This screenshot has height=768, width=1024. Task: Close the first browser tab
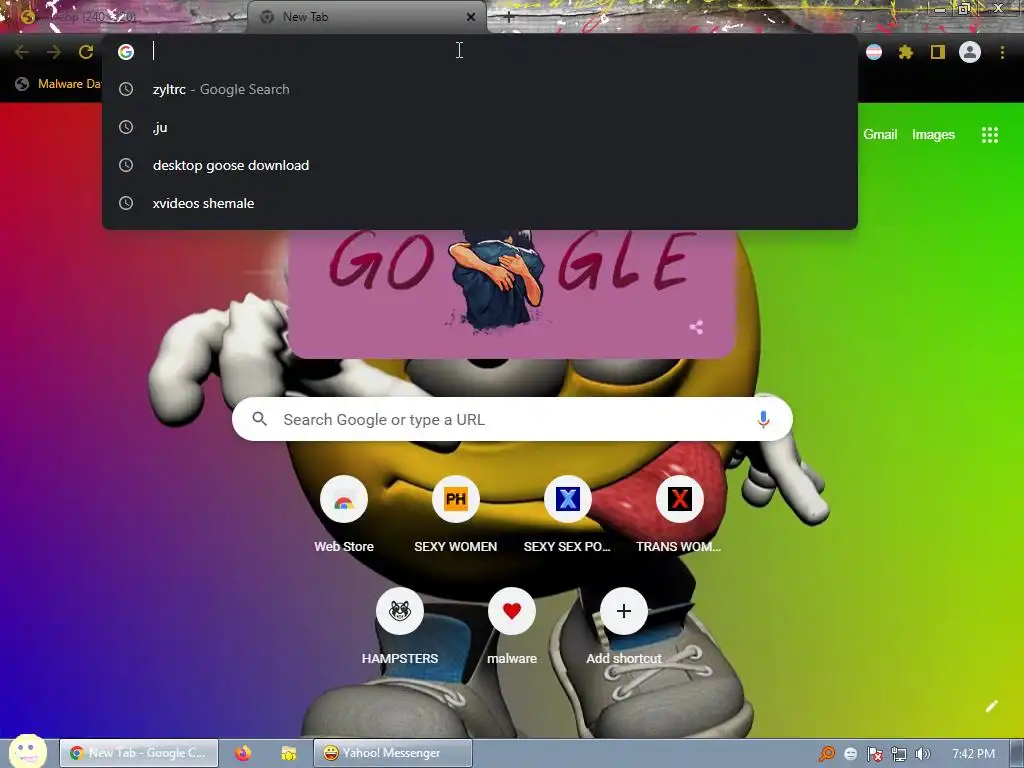point(231,17)
